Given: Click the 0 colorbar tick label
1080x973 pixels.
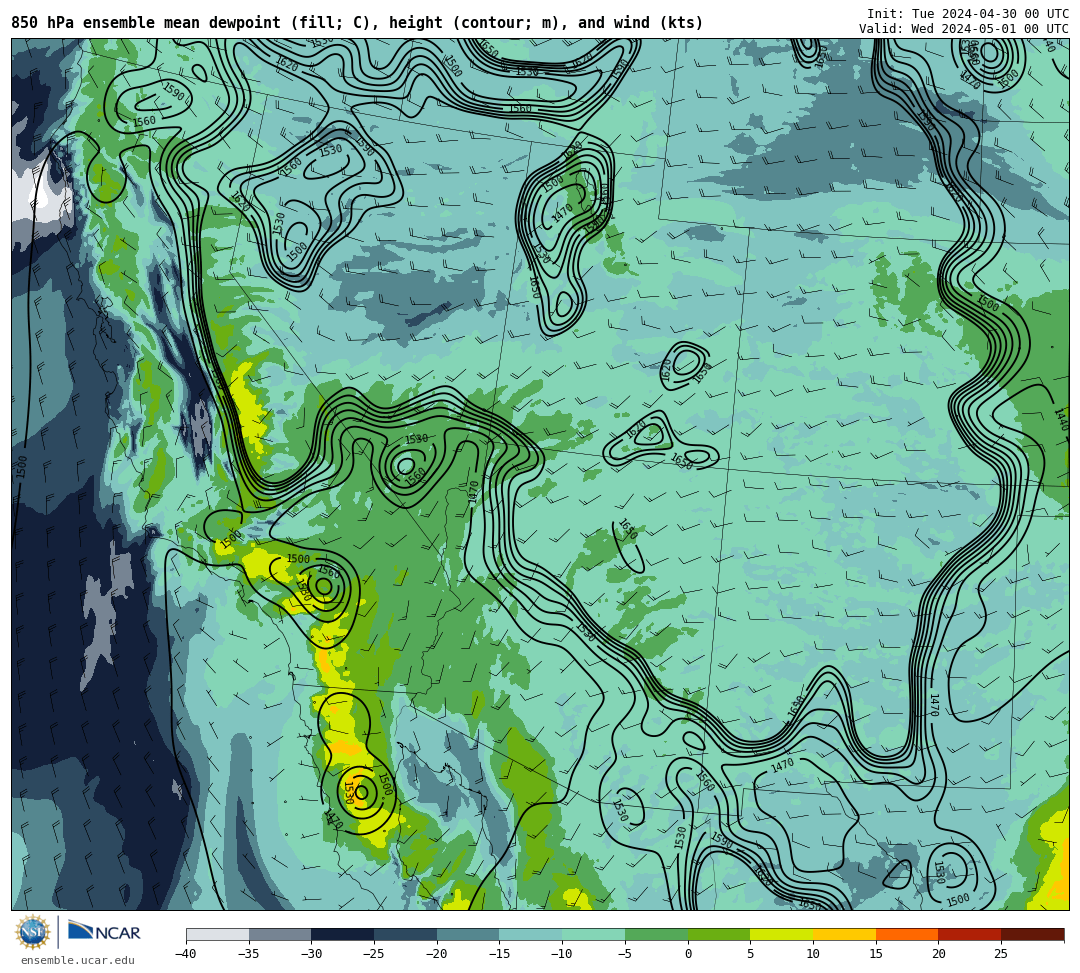Looking at the screenshot, I should point(688,954).
